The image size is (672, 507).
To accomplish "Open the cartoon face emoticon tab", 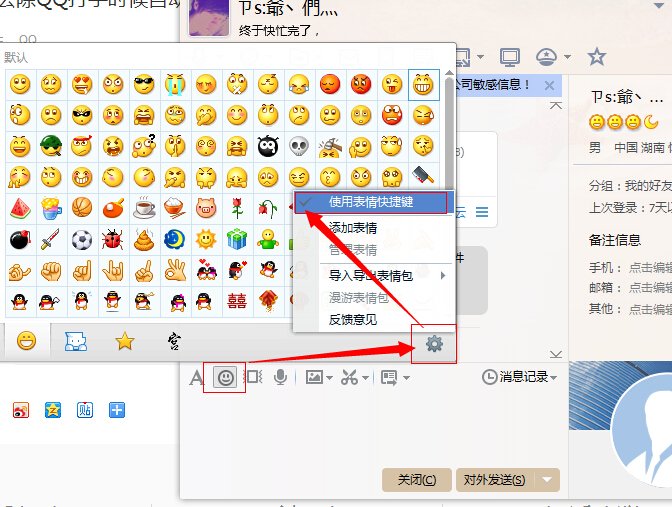I will 76,342.
